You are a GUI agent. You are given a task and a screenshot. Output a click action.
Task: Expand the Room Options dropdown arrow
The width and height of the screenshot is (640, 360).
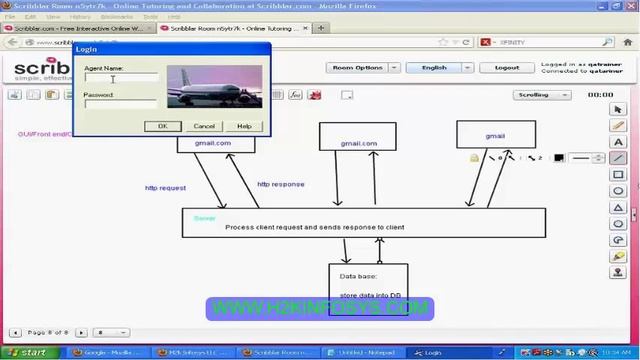(394, 68)
